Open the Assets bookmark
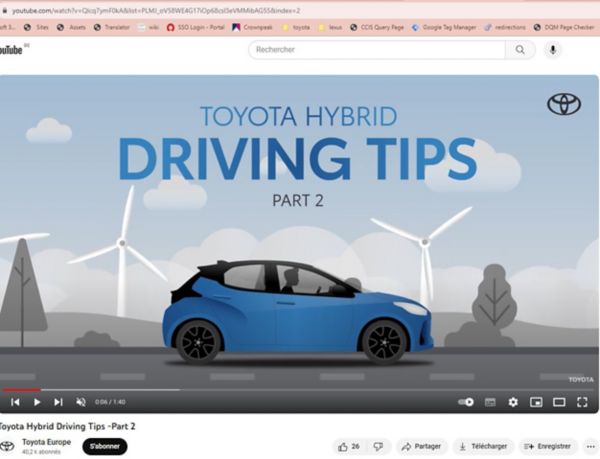 tap(71, 27)
